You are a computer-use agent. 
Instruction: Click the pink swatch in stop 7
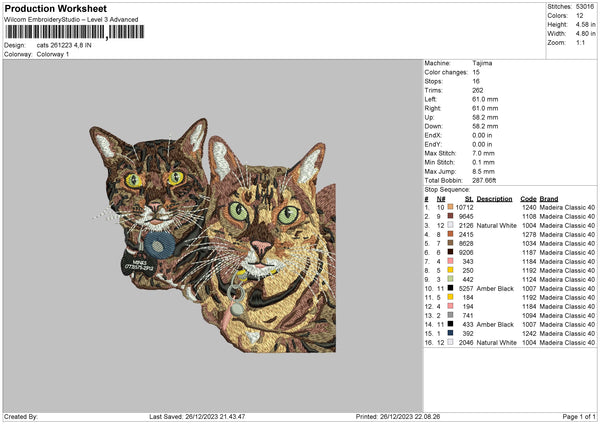450,261
